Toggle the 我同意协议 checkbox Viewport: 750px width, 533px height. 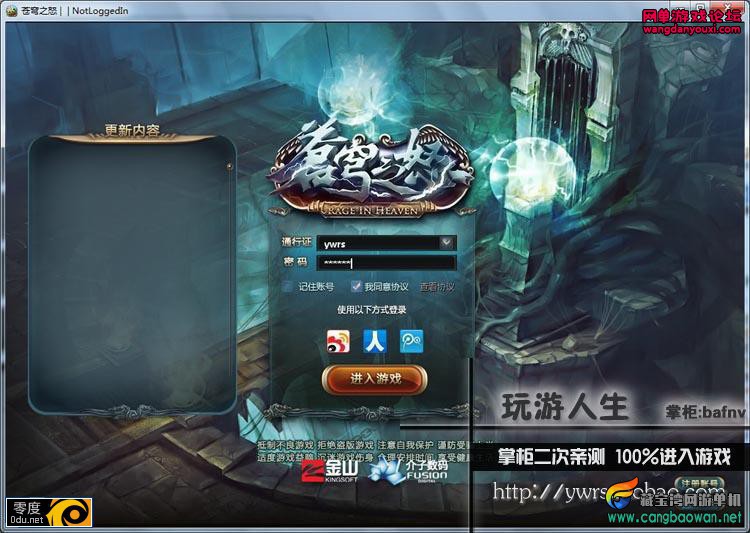click(356, 286)
